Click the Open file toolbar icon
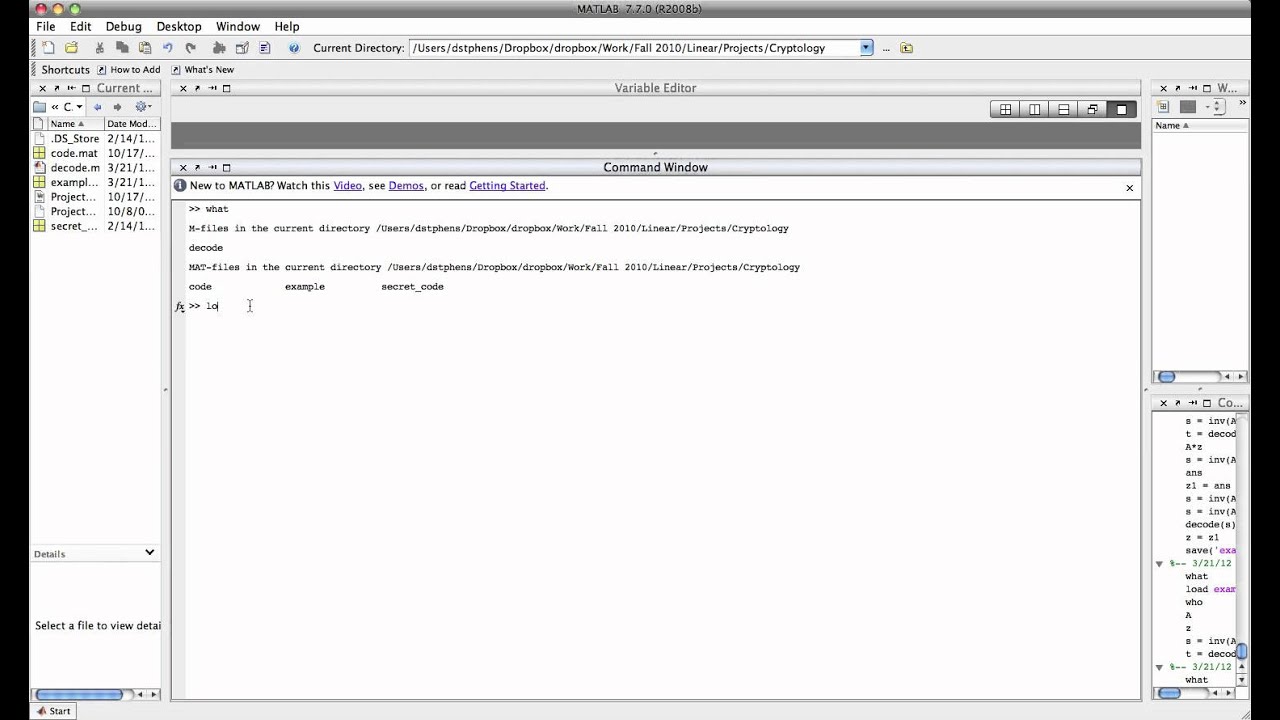Viewport: 1280px width, 720px height. click(x=71, y=48)
